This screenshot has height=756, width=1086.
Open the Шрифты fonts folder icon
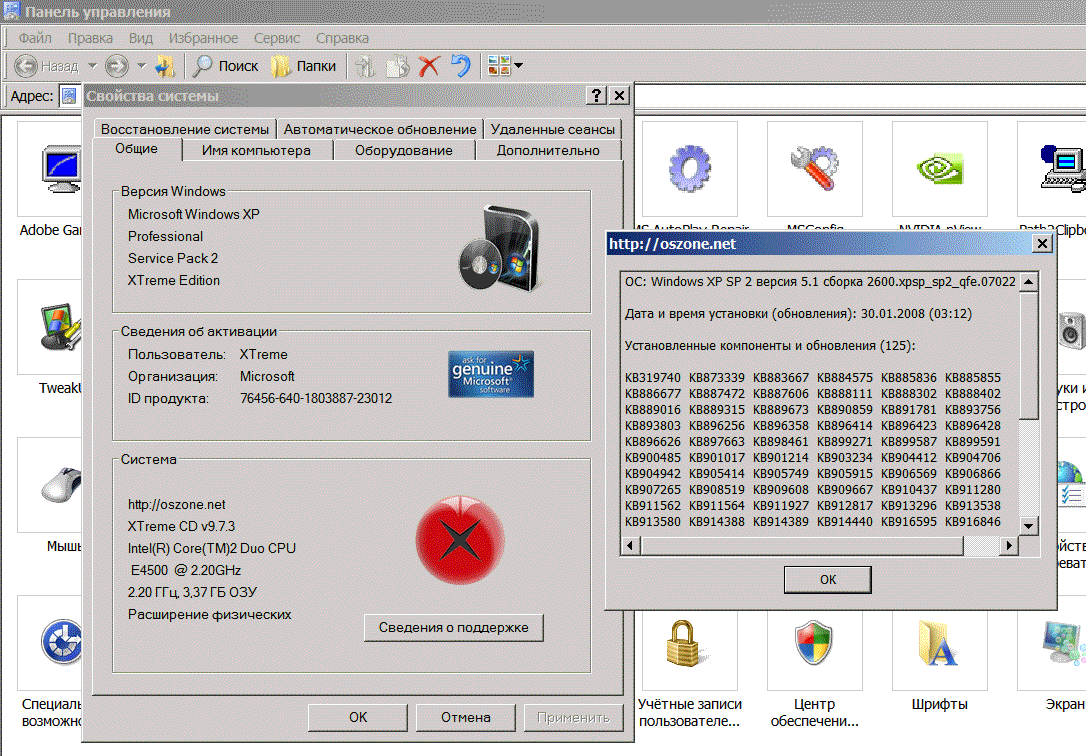point(939,642)
